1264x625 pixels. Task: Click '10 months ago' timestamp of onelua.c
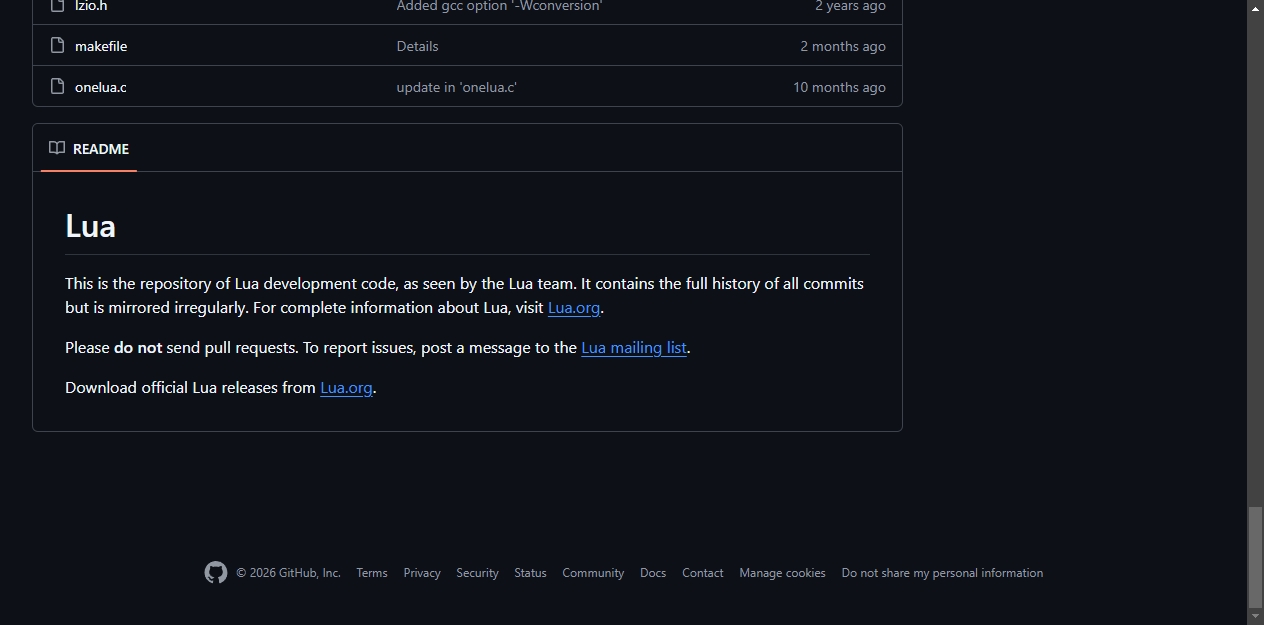point(839,87)
